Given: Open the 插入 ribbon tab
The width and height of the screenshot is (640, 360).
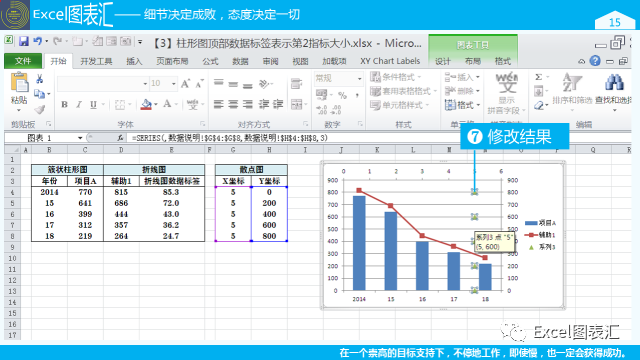Looking at the screenshot, I should pos(134,61).
